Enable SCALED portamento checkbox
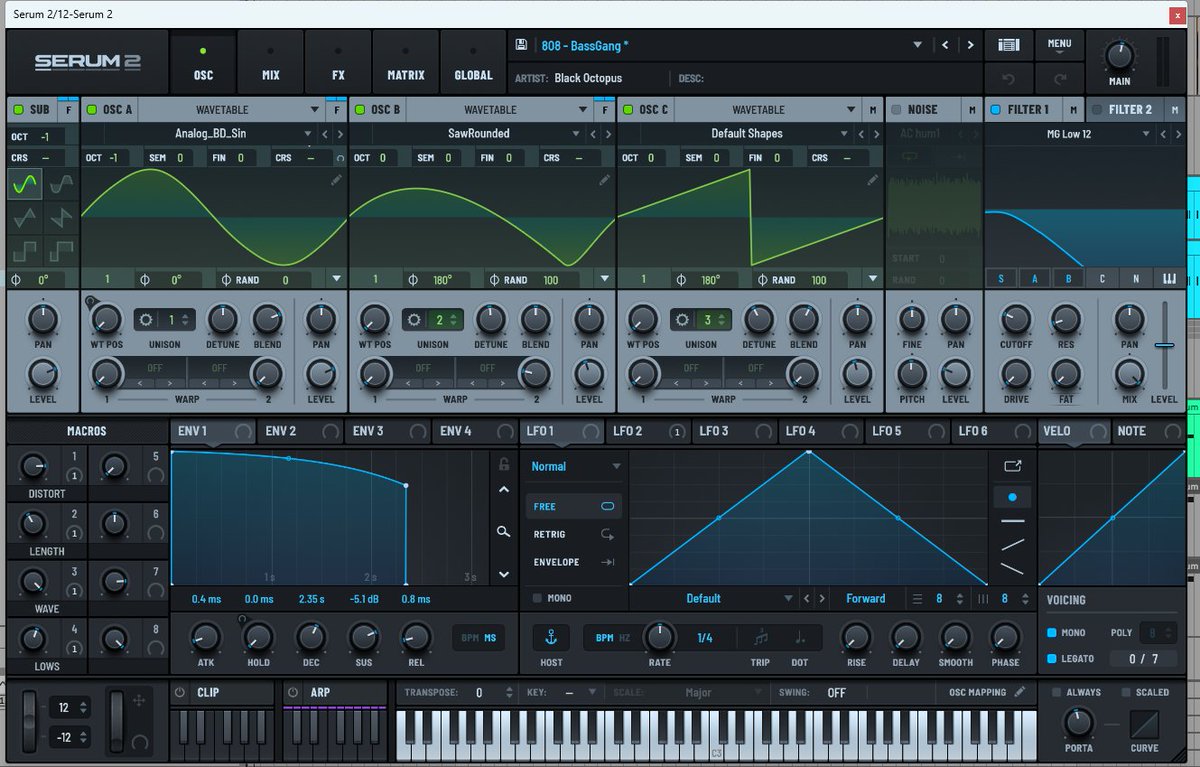Viewport: 1200px width, 767px height. (1126, 692)
